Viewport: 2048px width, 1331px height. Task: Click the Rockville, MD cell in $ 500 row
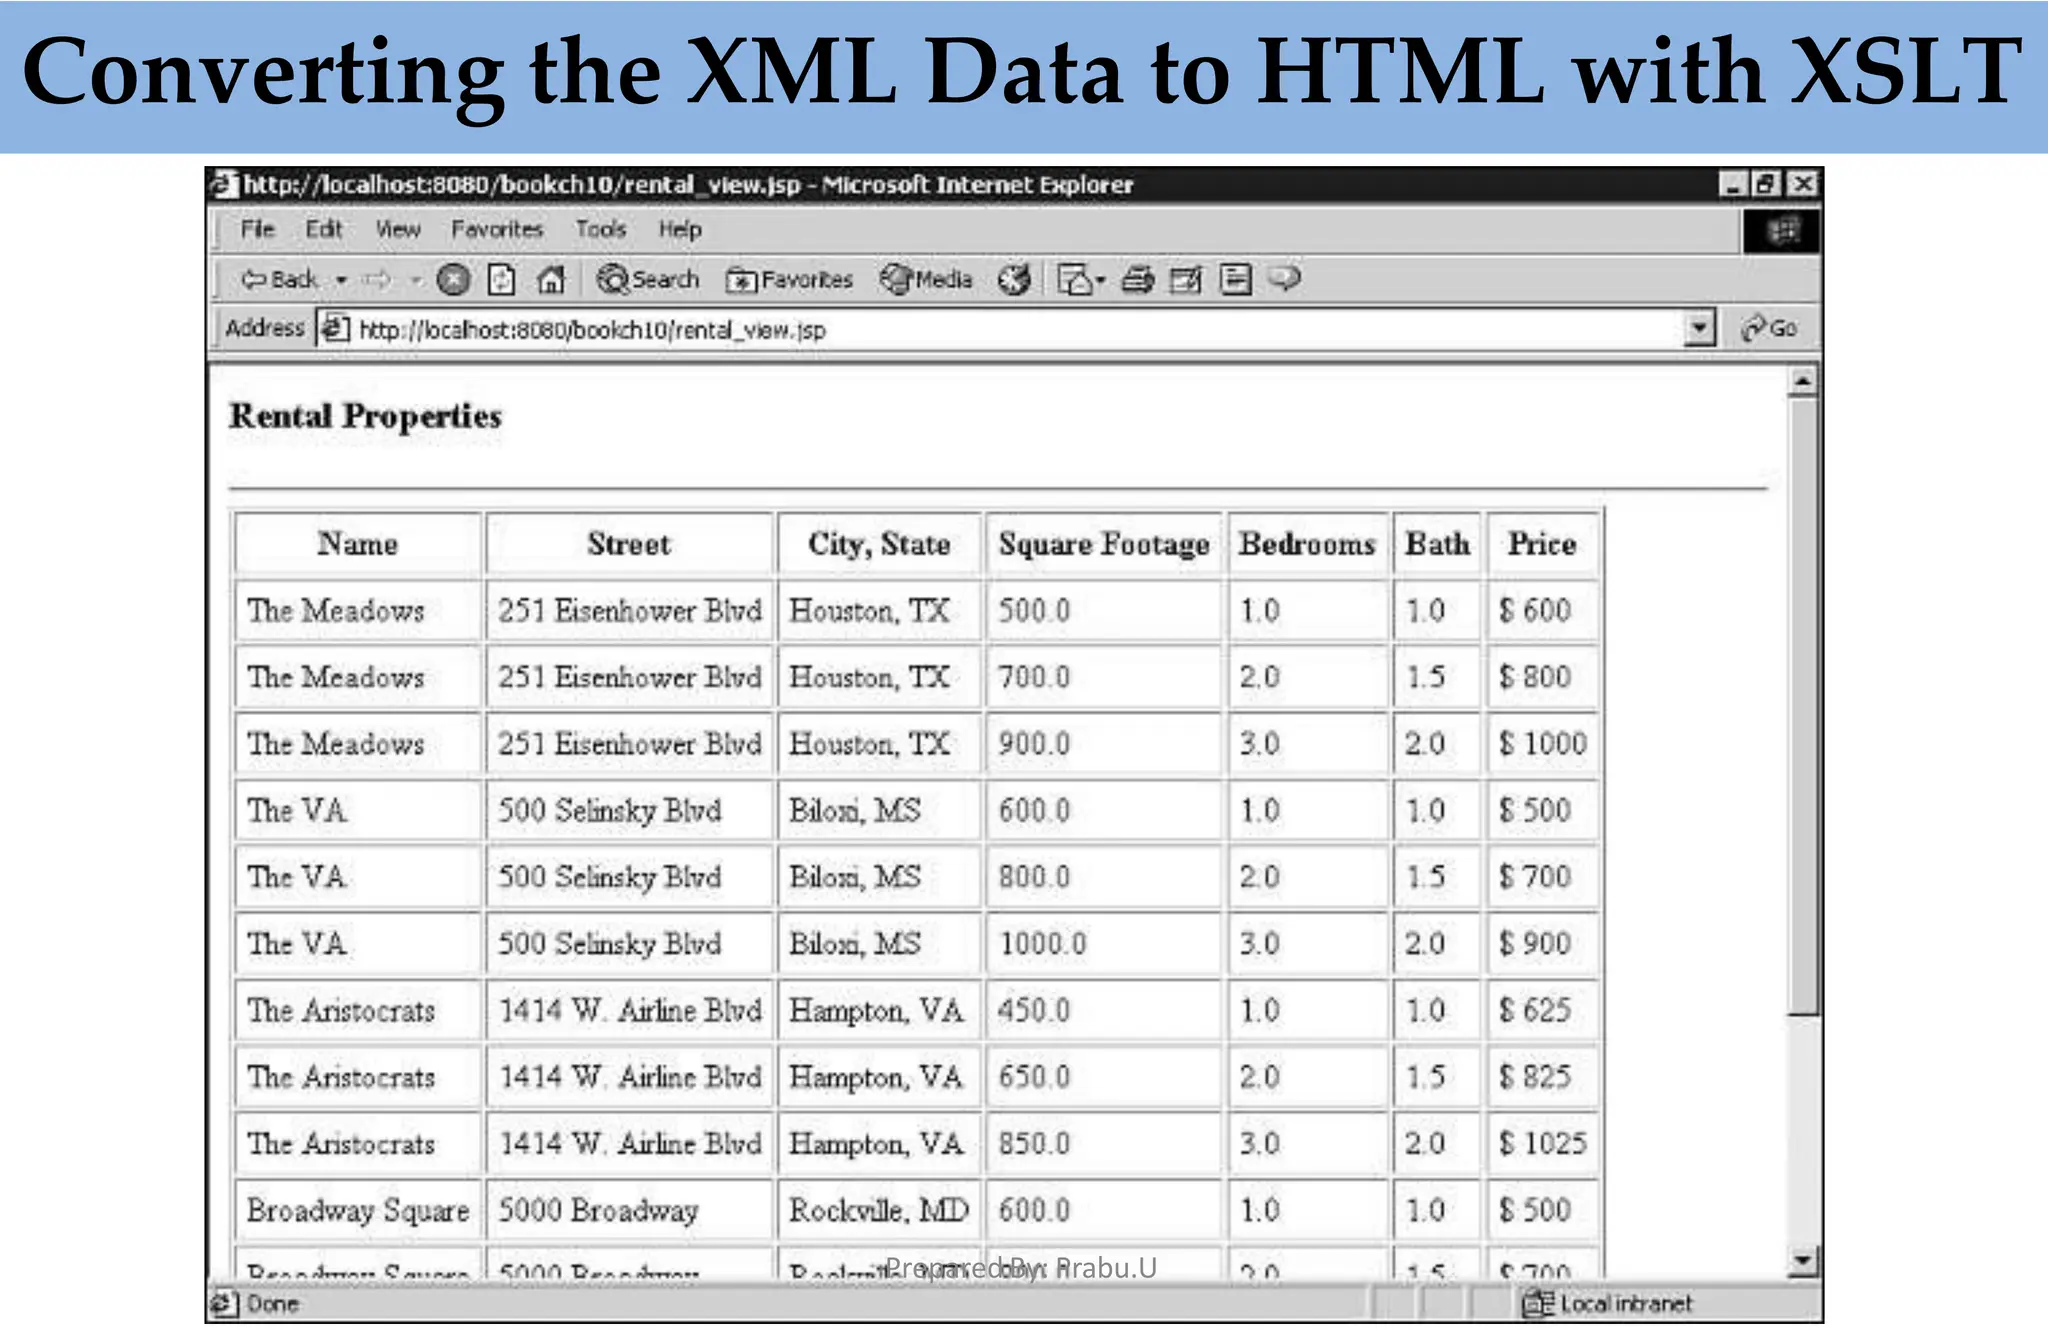[879, 1210]
